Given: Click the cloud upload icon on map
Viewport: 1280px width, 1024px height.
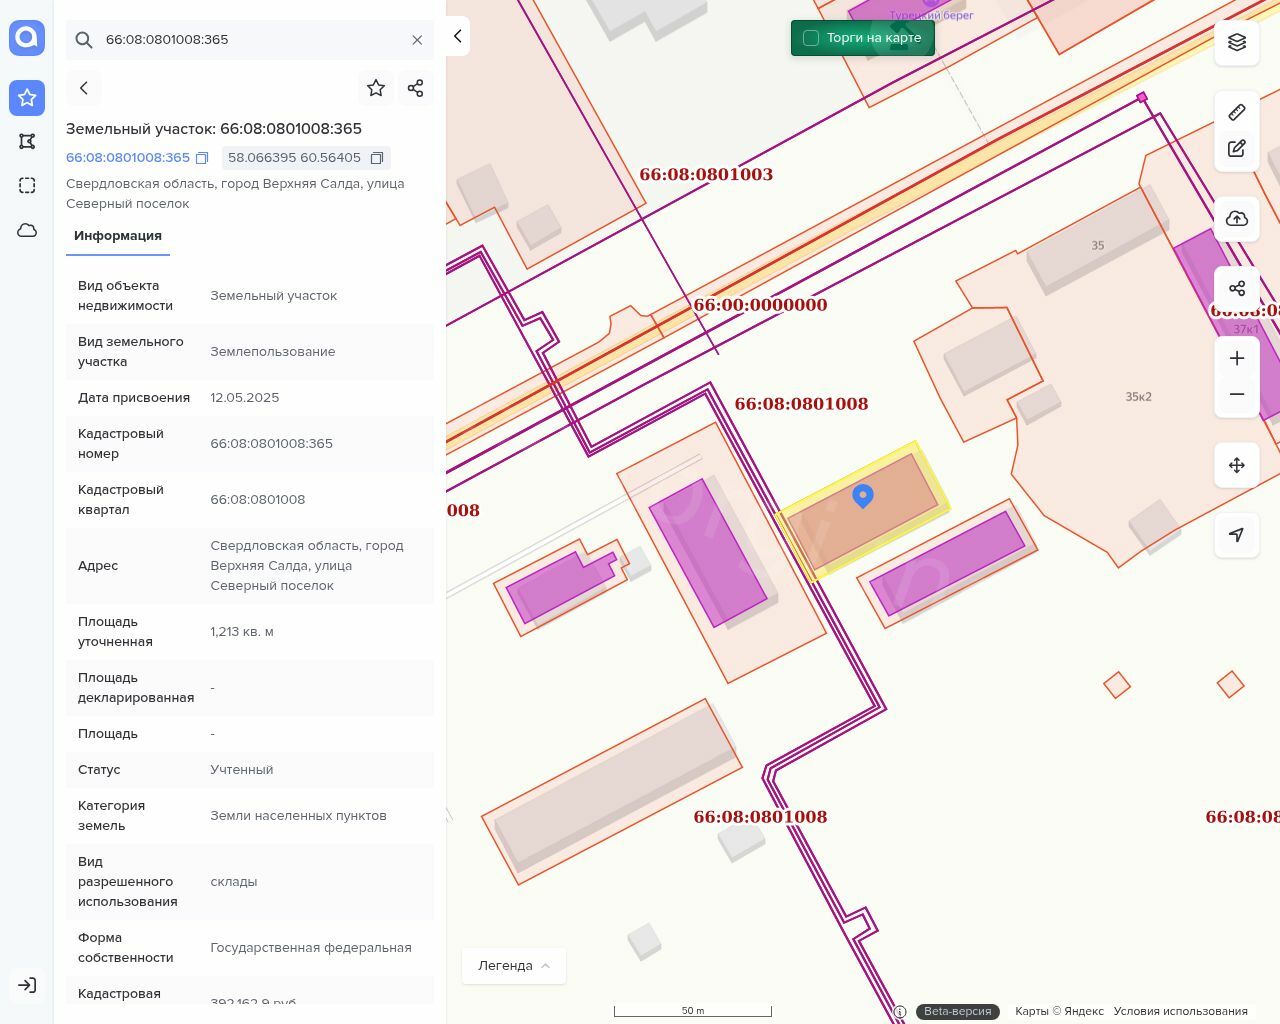Looking at the screenshot, I should (1237, 219).
